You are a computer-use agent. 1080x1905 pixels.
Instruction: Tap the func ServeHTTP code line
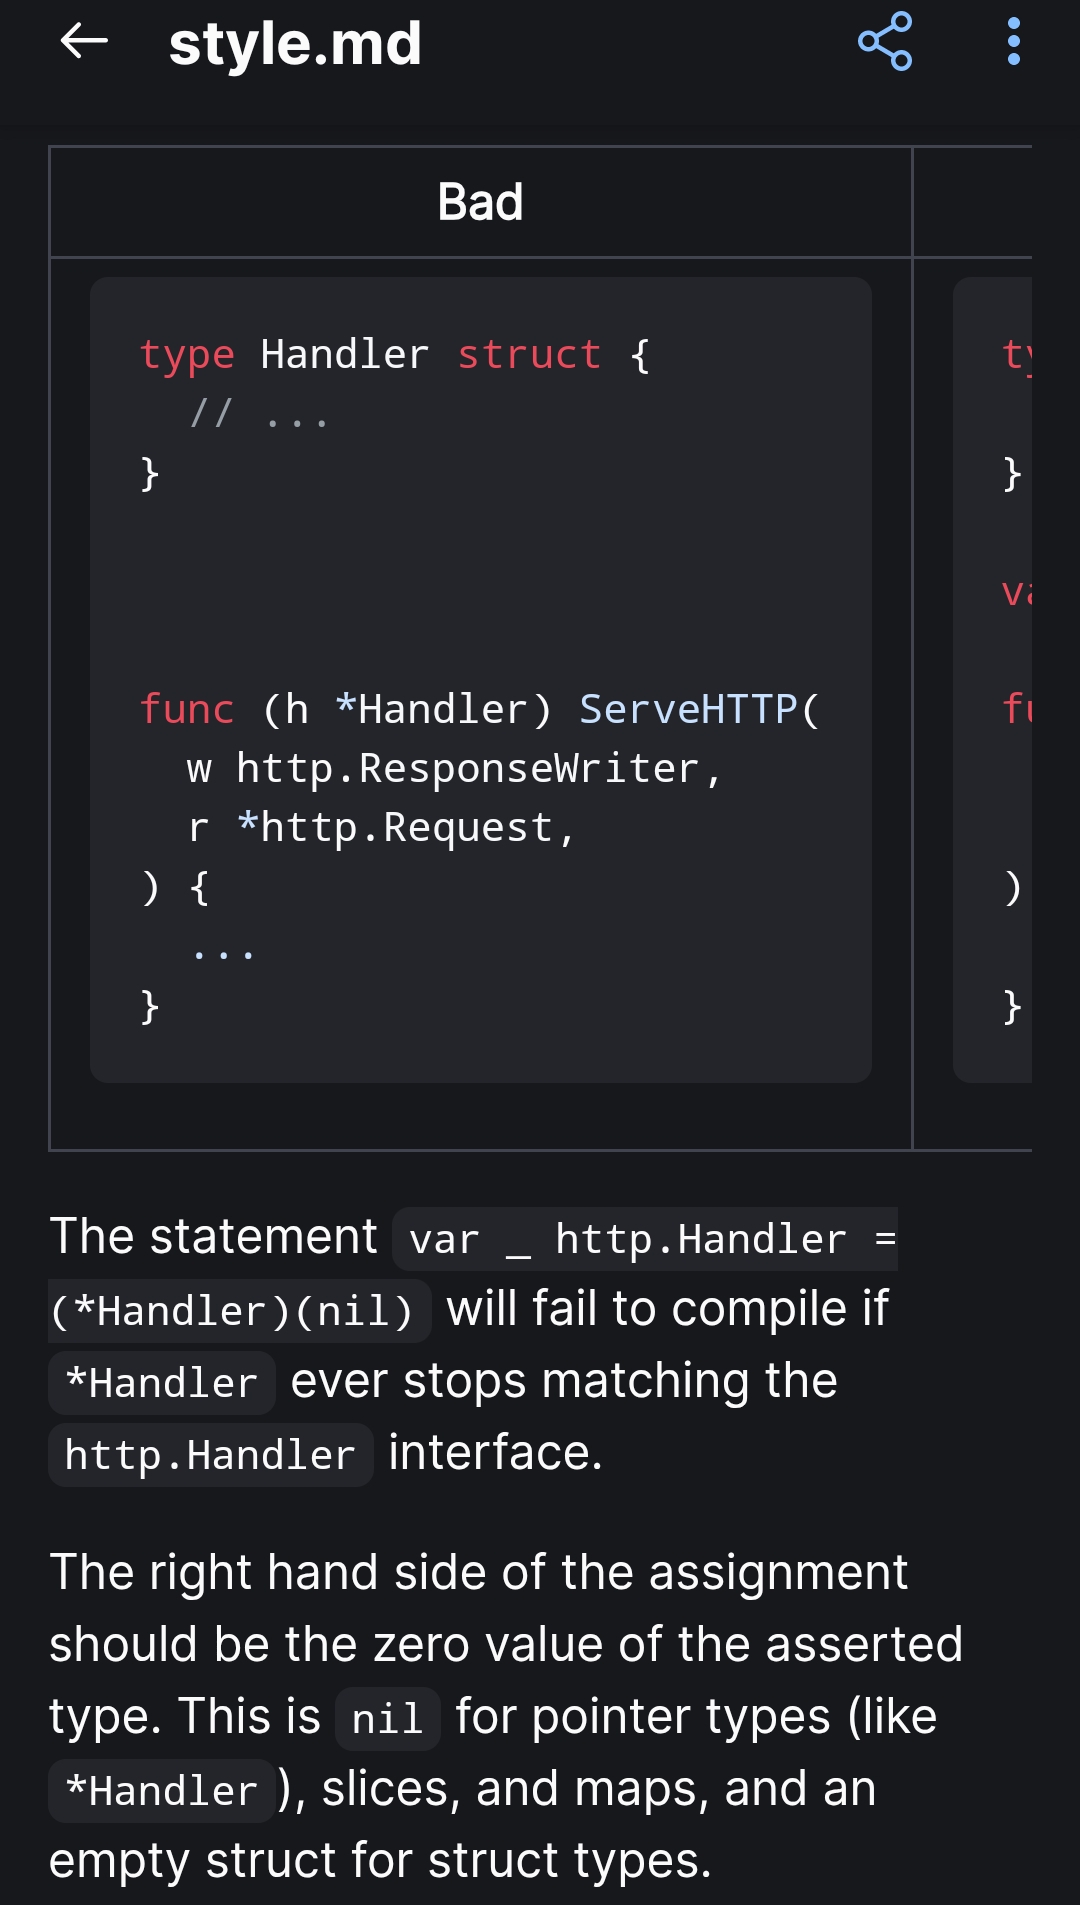(480, 709)
